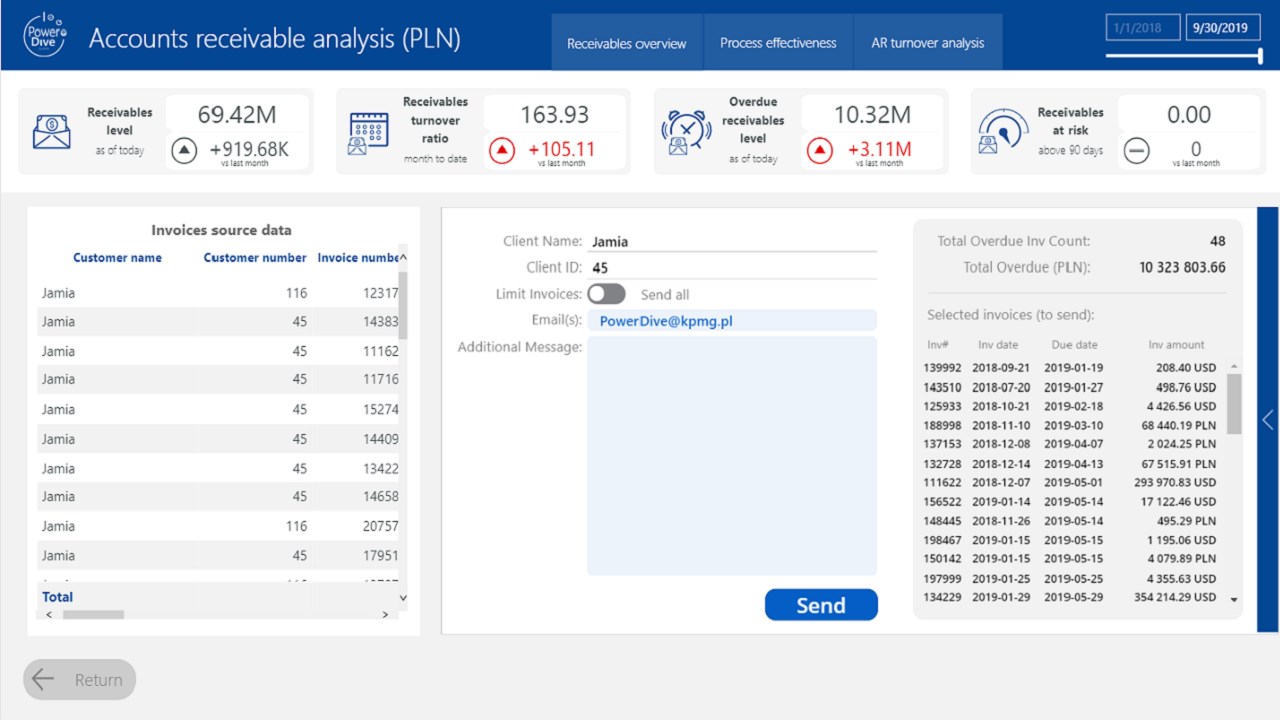1280x720 pixels.
Task: Select invoice 198467 row
Action: coord(1070,540)
